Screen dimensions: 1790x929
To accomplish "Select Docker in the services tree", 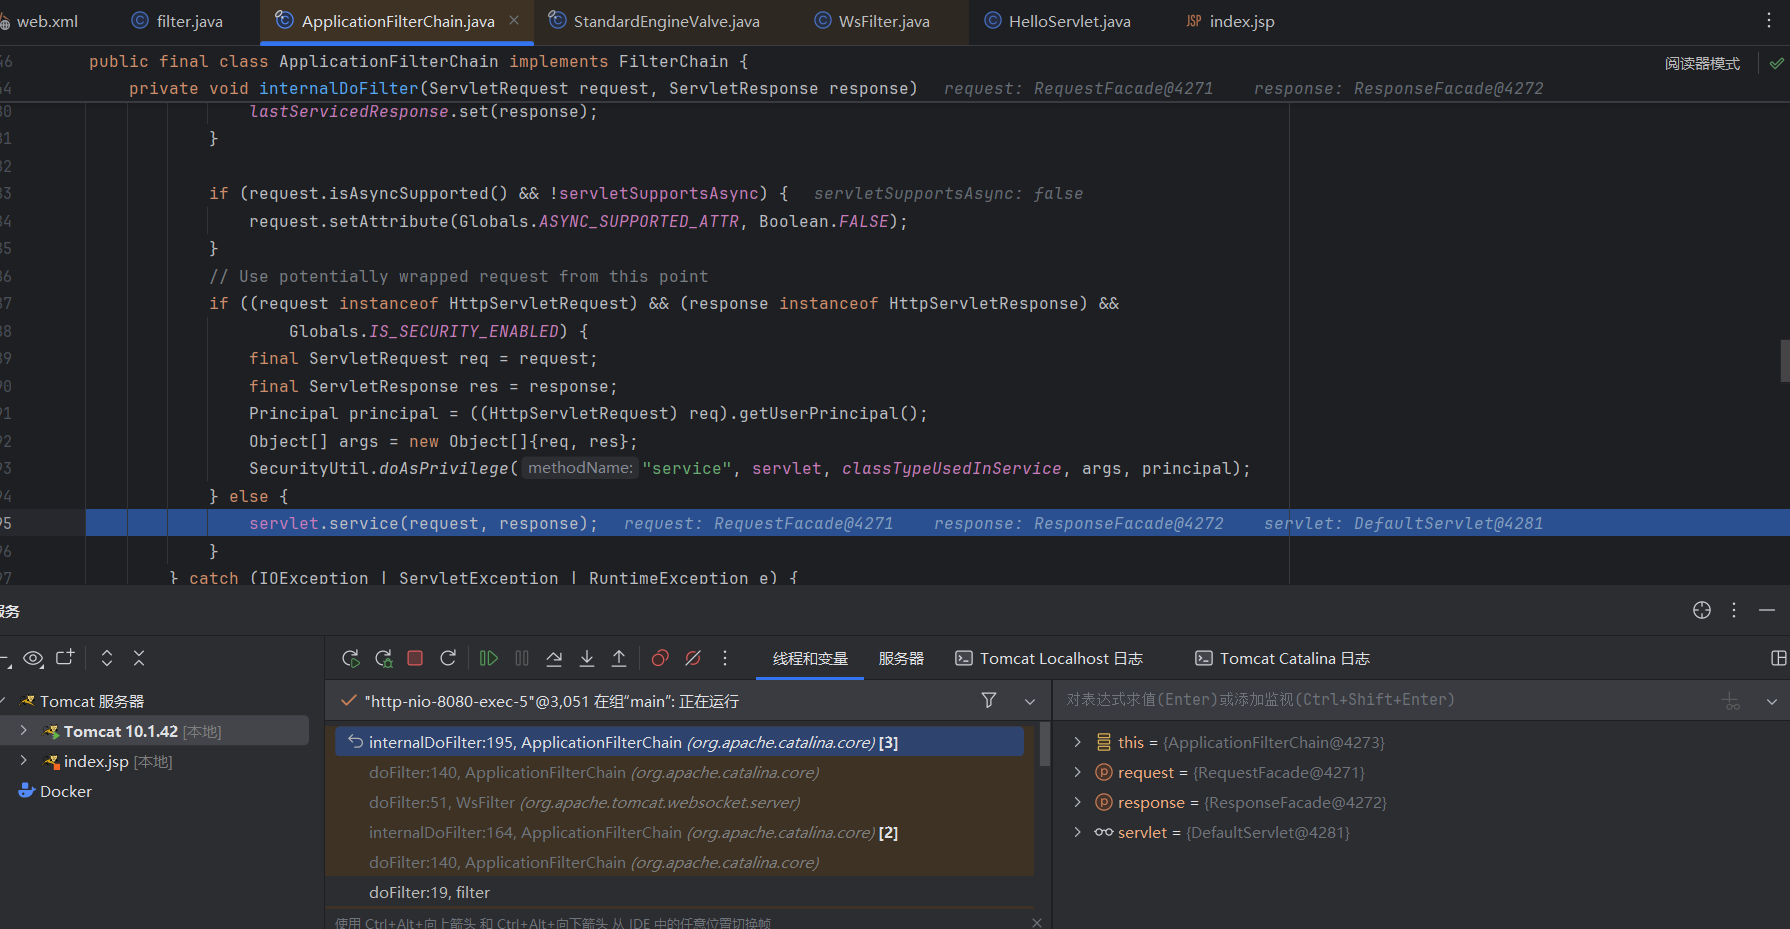I will [65, 791].
